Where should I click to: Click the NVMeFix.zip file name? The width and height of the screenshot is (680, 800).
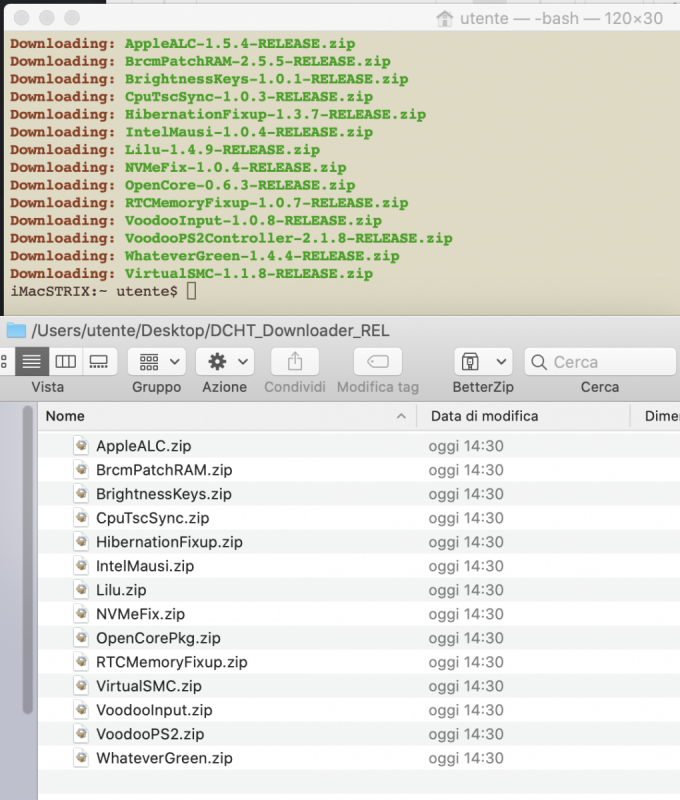[141, 614]
